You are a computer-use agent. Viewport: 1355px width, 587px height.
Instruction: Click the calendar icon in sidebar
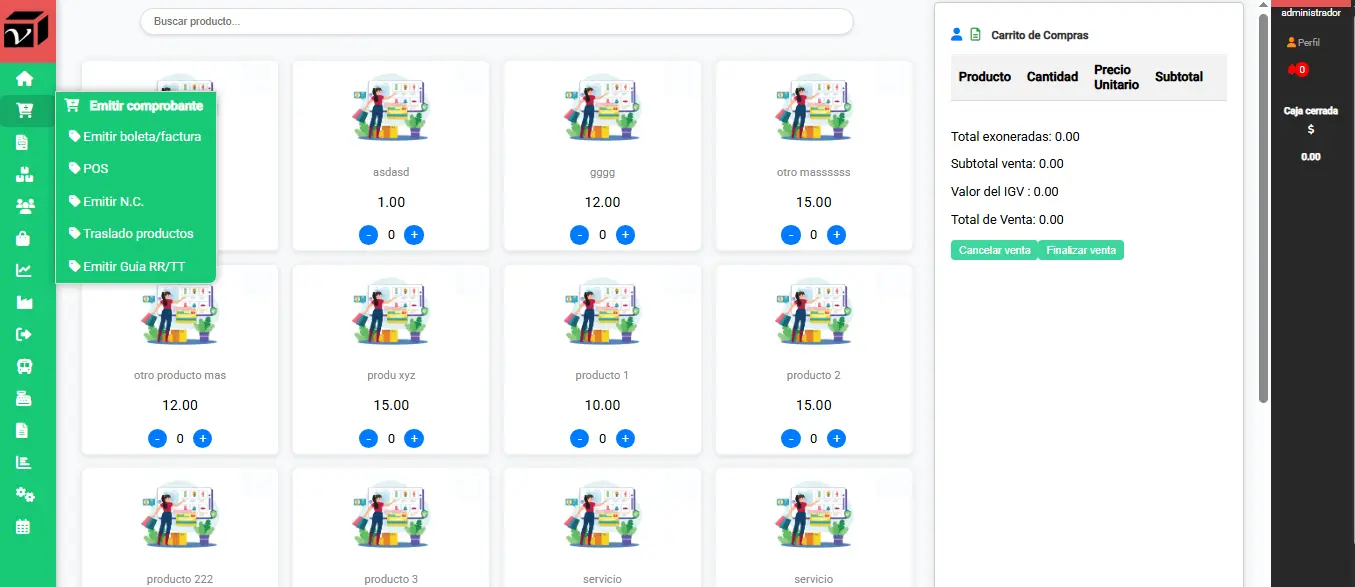(25, 526)
